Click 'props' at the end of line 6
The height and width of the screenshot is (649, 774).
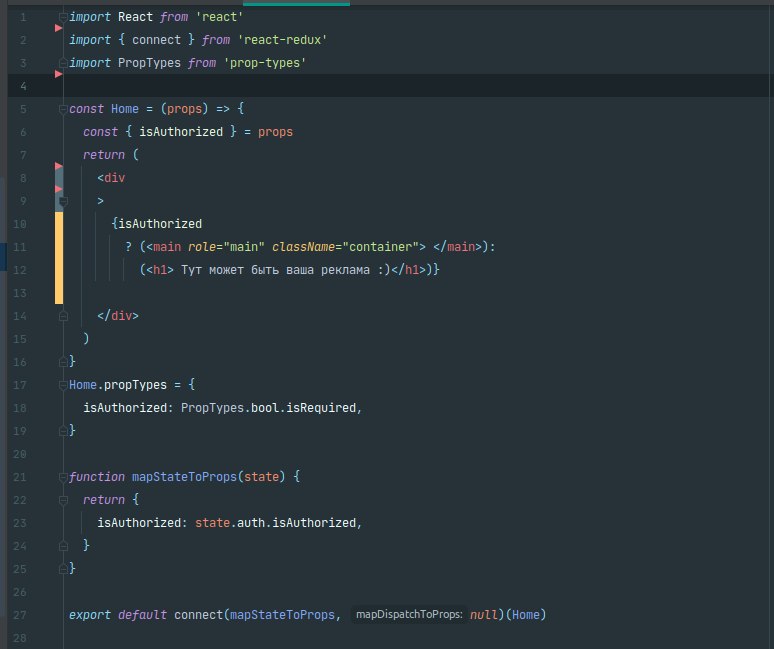[x=275, y=132]
